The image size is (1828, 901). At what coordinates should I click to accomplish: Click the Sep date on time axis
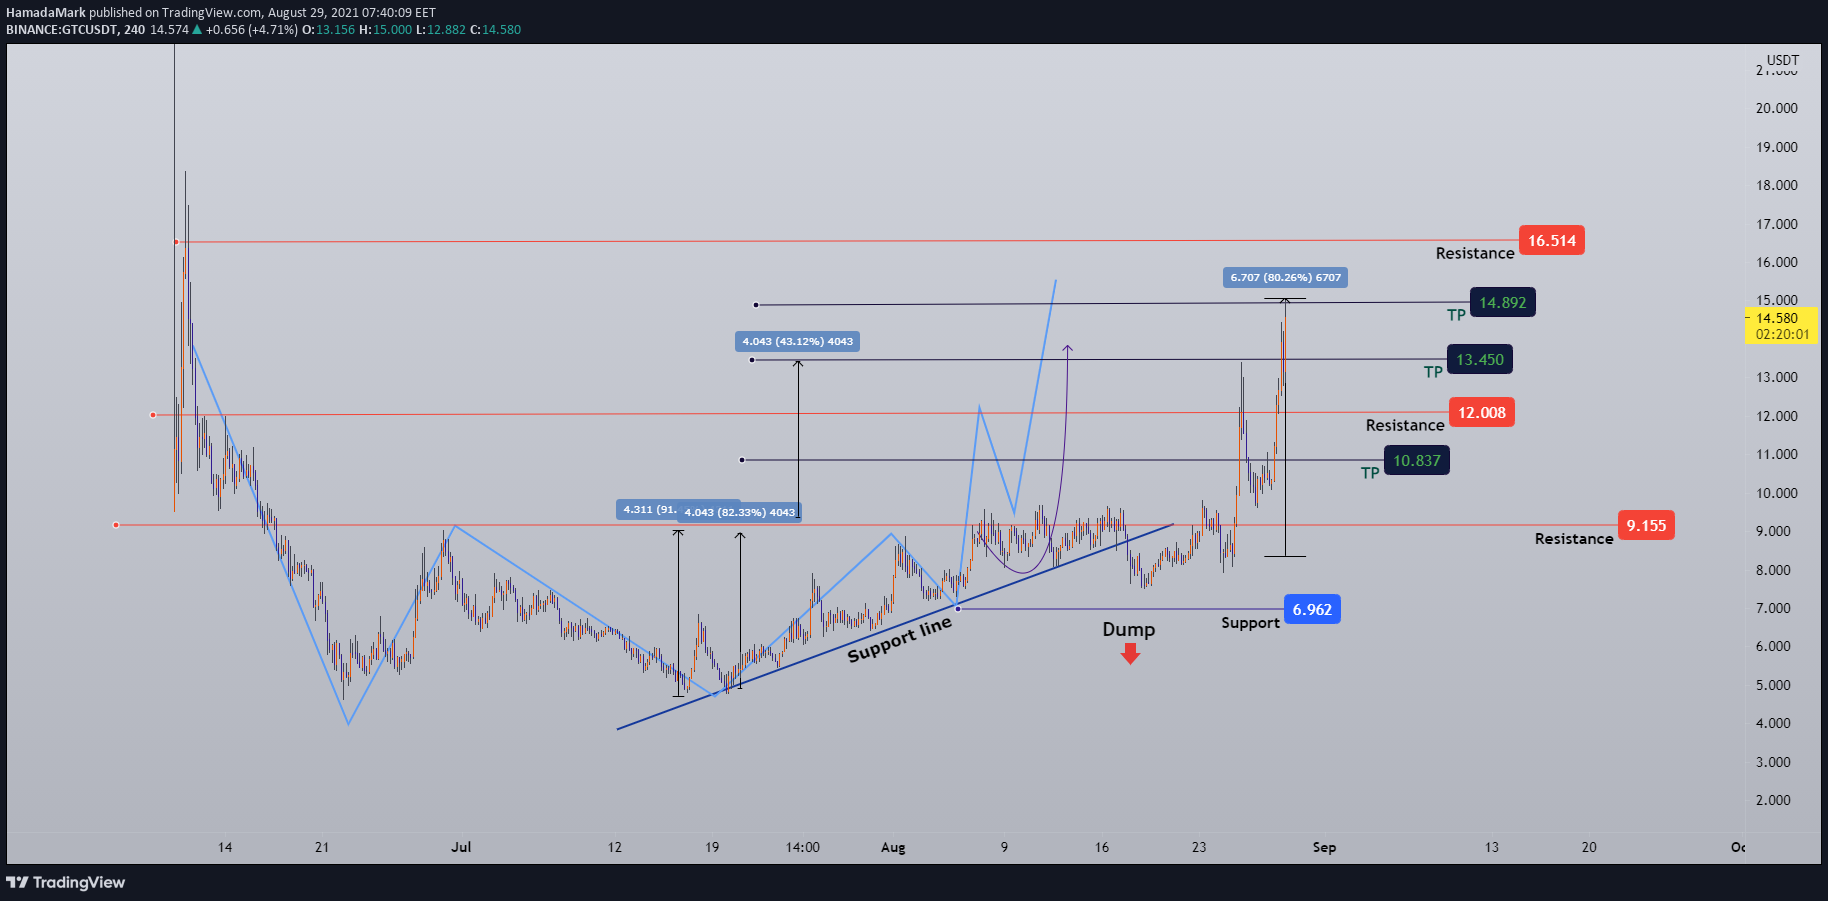[1324, 848]
